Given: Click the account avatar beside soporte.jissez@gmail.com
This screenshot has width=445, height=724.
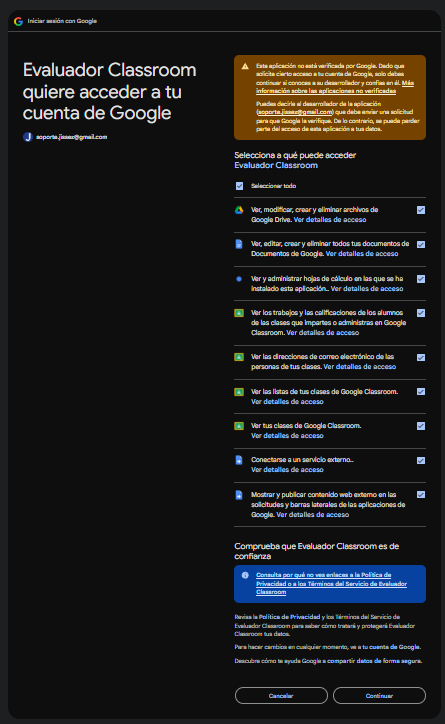Looking at the screenshot, I should click(28, 137).
